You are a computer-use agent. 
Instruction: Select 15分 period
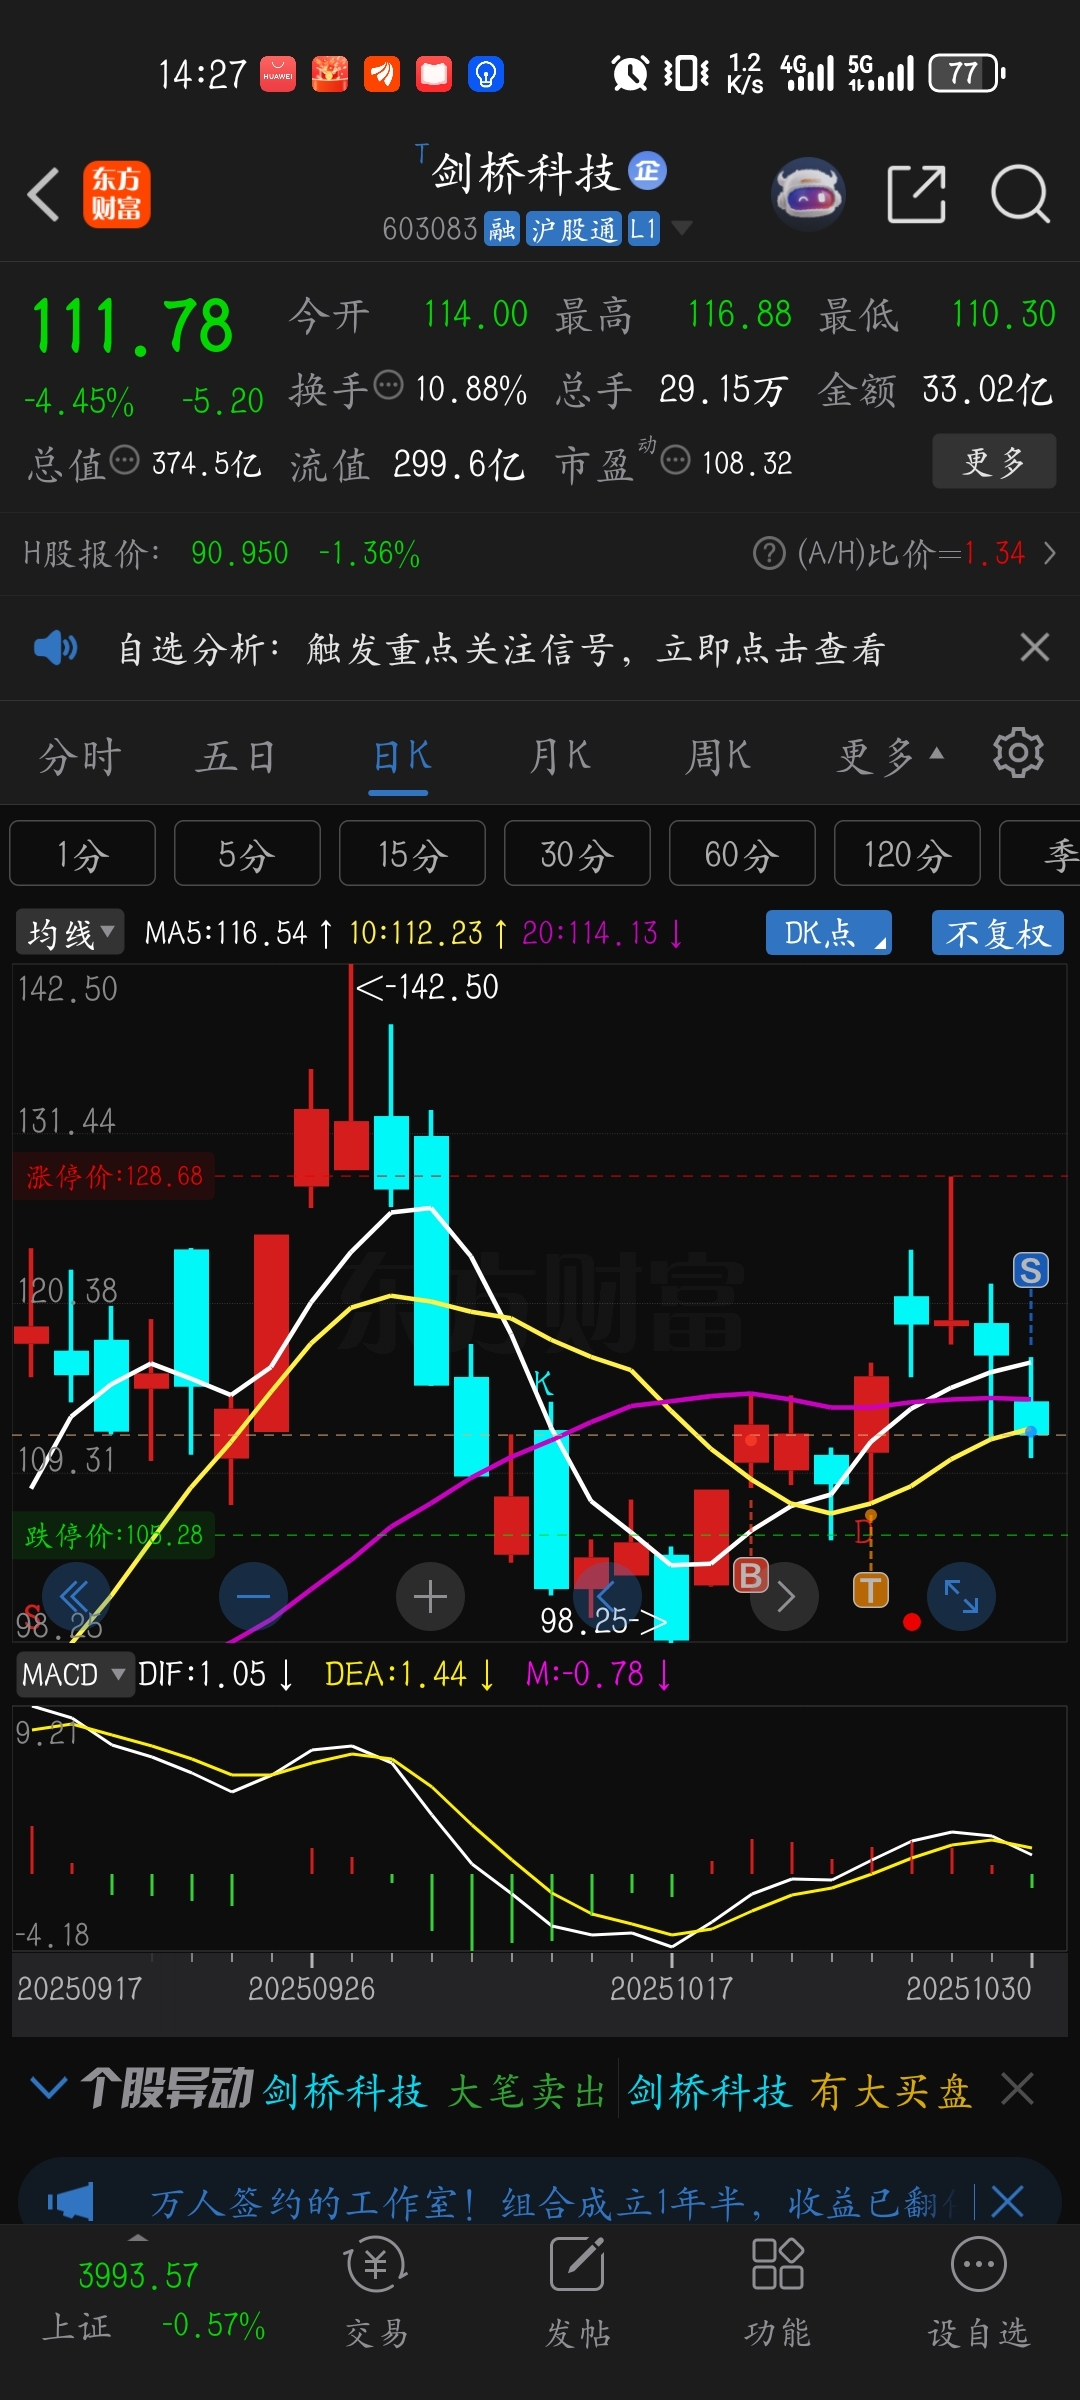pyautogui.click(x=412, y=854)
